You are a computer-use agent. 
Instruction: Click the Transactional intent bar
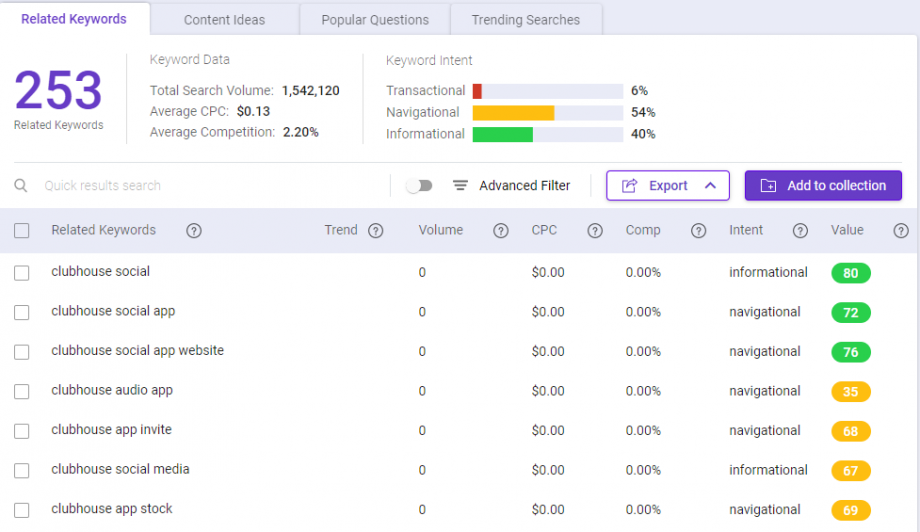pos(547,91)
